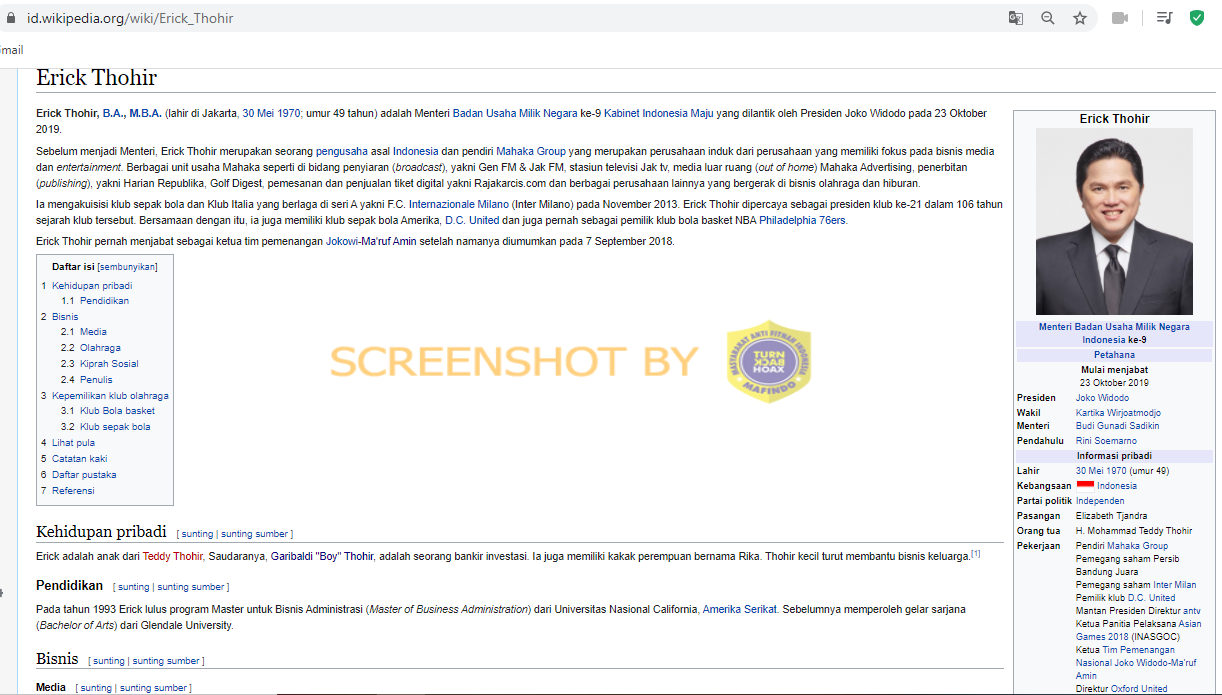This screenshot has width=1222, height=695.
Task: Click 30 Mei 1970 birth date in infobox
Action: (x=1100, y=470)
